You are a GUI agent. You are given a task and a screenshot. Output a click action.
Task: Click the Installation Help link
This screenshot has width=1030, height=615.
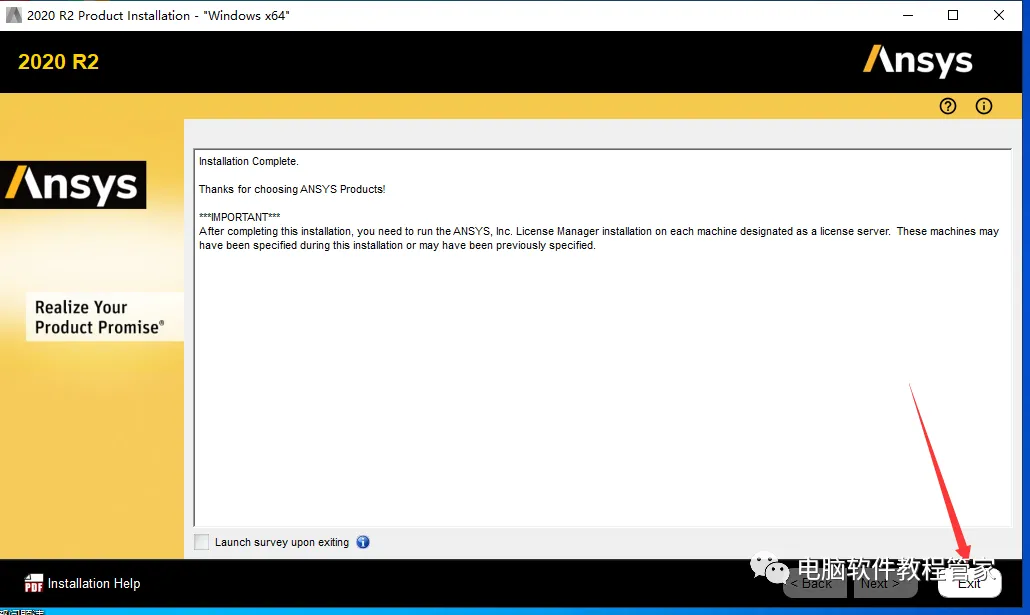click(x=94, y=583)
